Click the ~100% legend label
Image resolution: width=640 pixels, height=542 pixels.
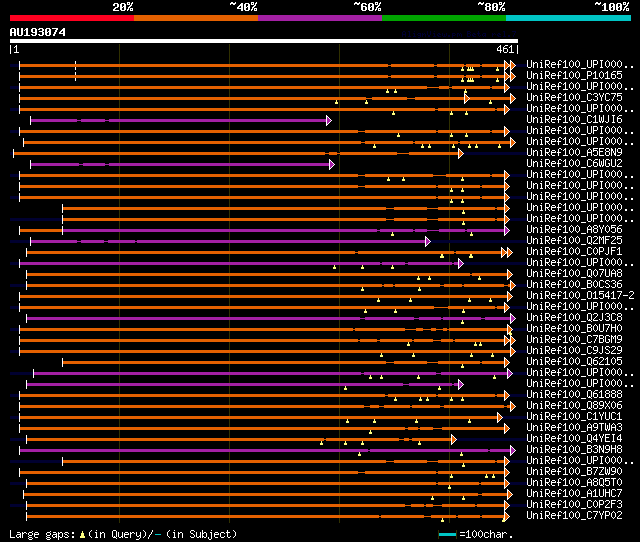611,7
